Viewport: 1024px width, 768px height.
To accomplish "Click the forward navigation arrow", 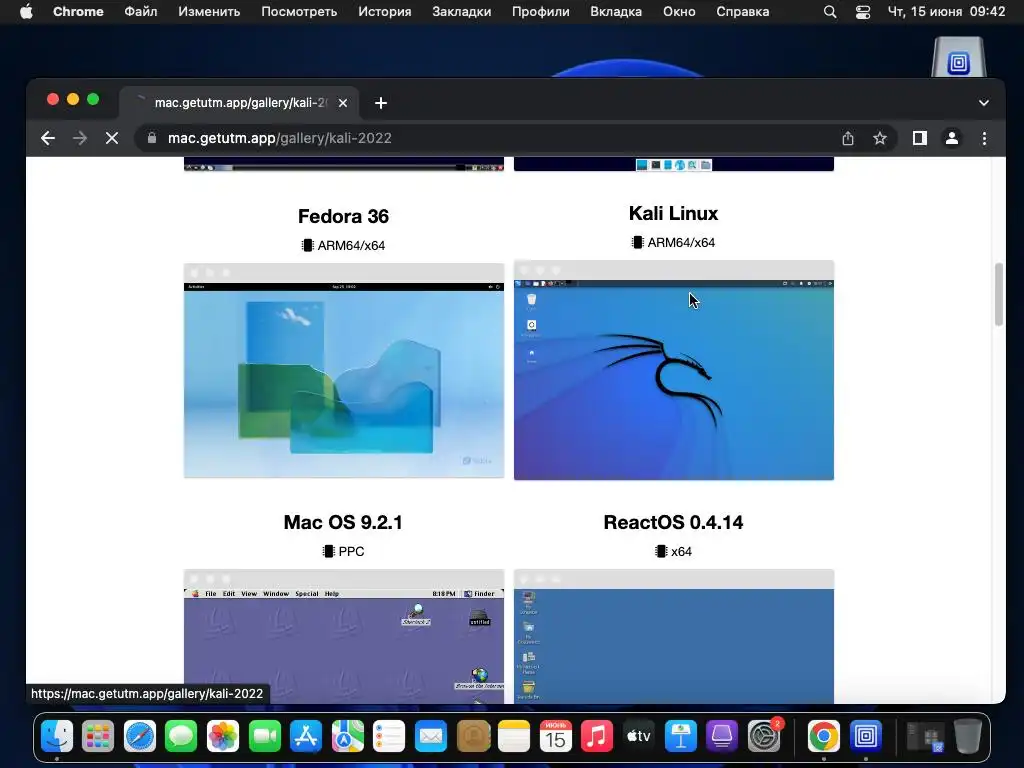I will [80, 138].
